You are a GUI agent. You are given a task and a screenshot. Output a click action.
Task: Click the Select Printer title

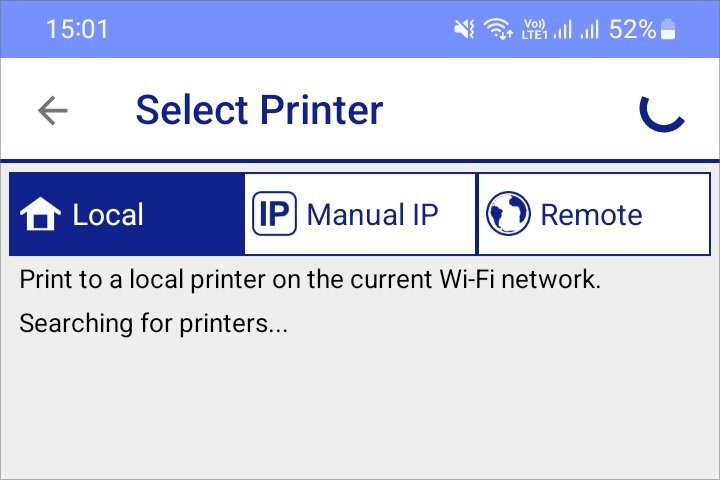[x=259, y=110]
